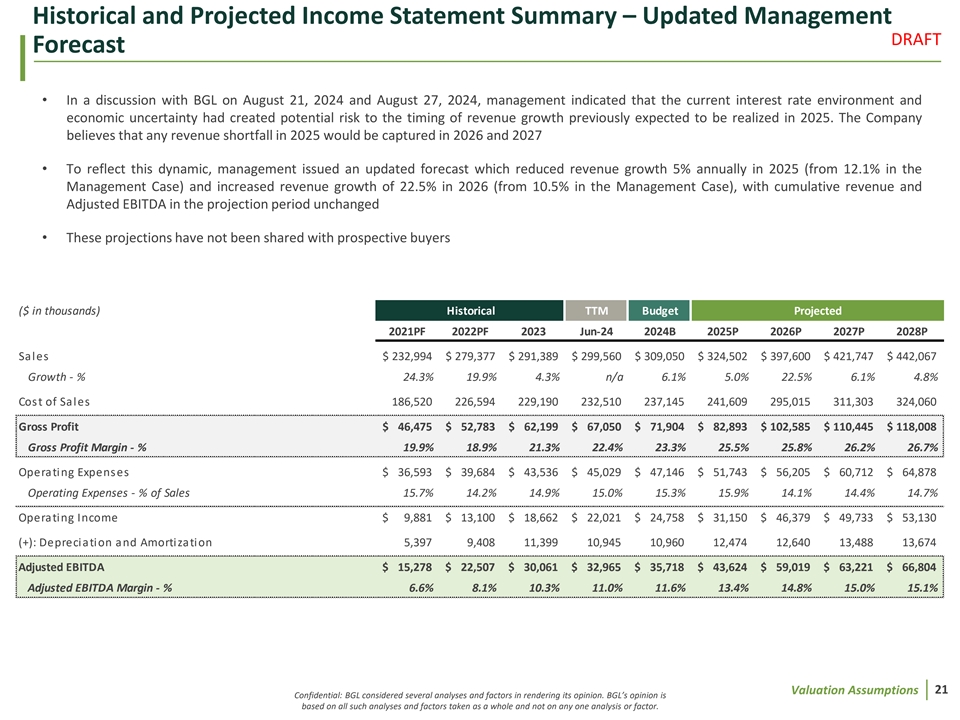Click the Budget header label
The width and height of the screenshot is (960, 720).
[659, 310]
